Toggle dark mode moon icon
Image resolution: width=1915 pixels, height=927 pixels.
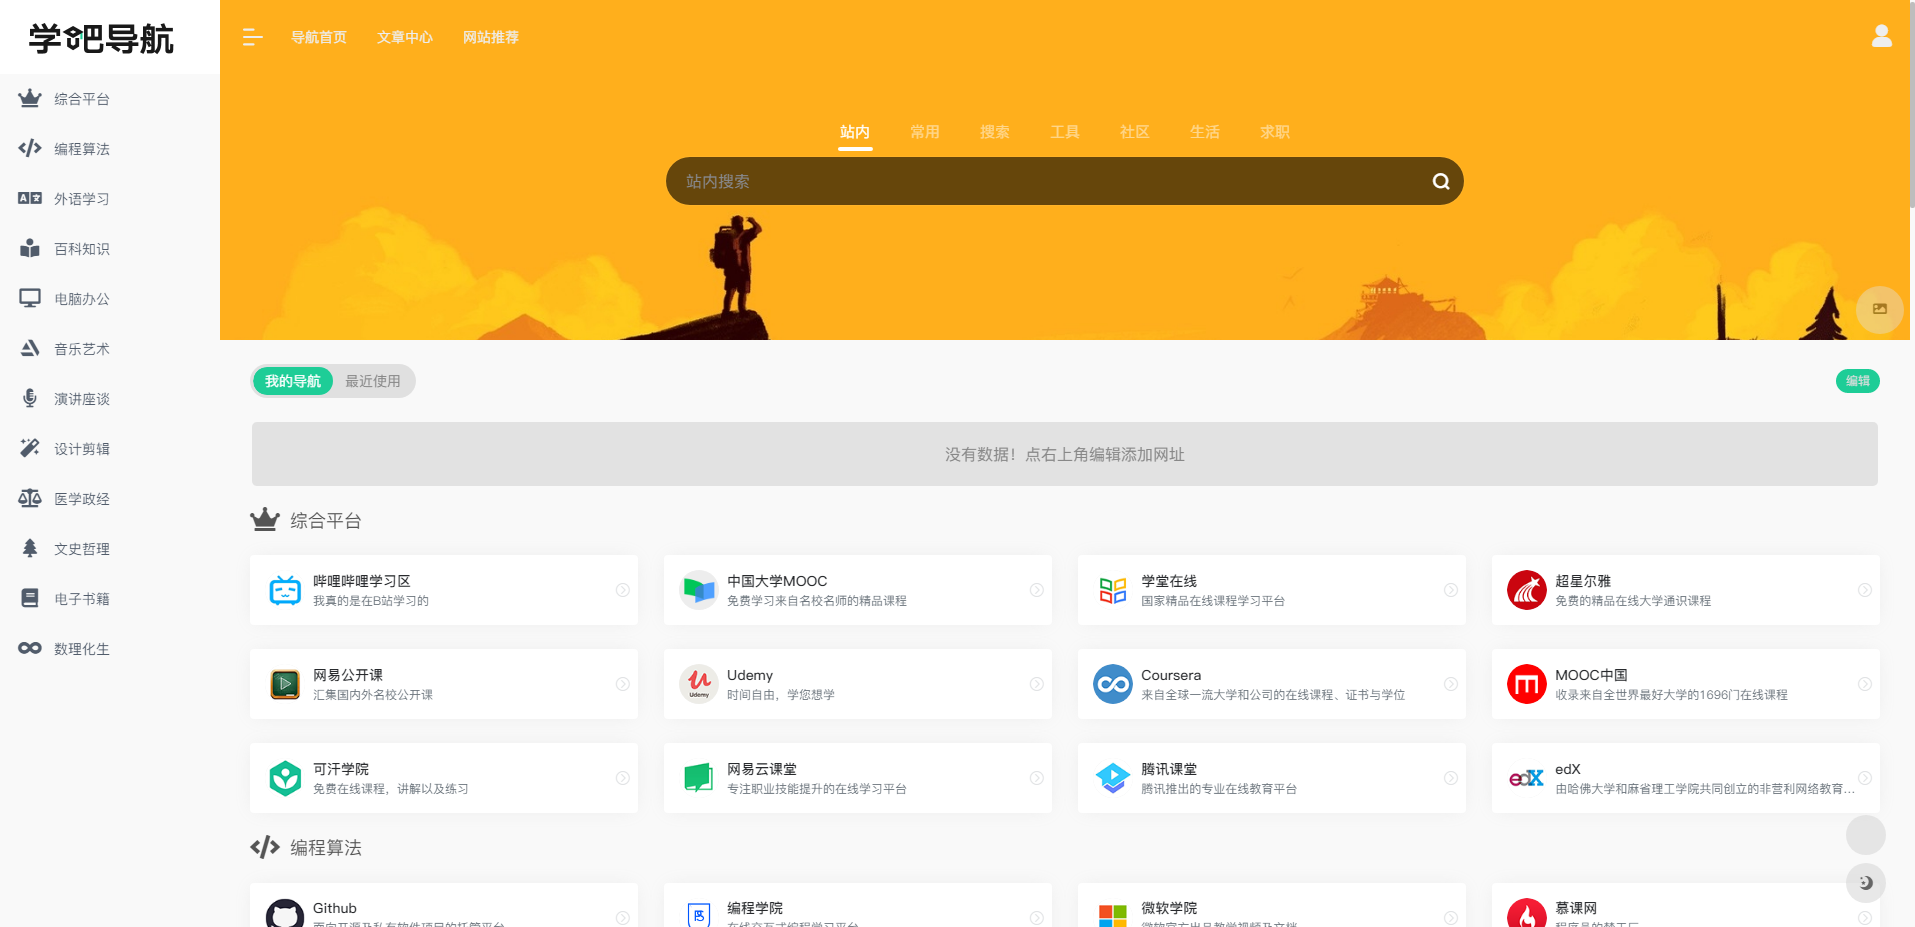coord(1865,882)
